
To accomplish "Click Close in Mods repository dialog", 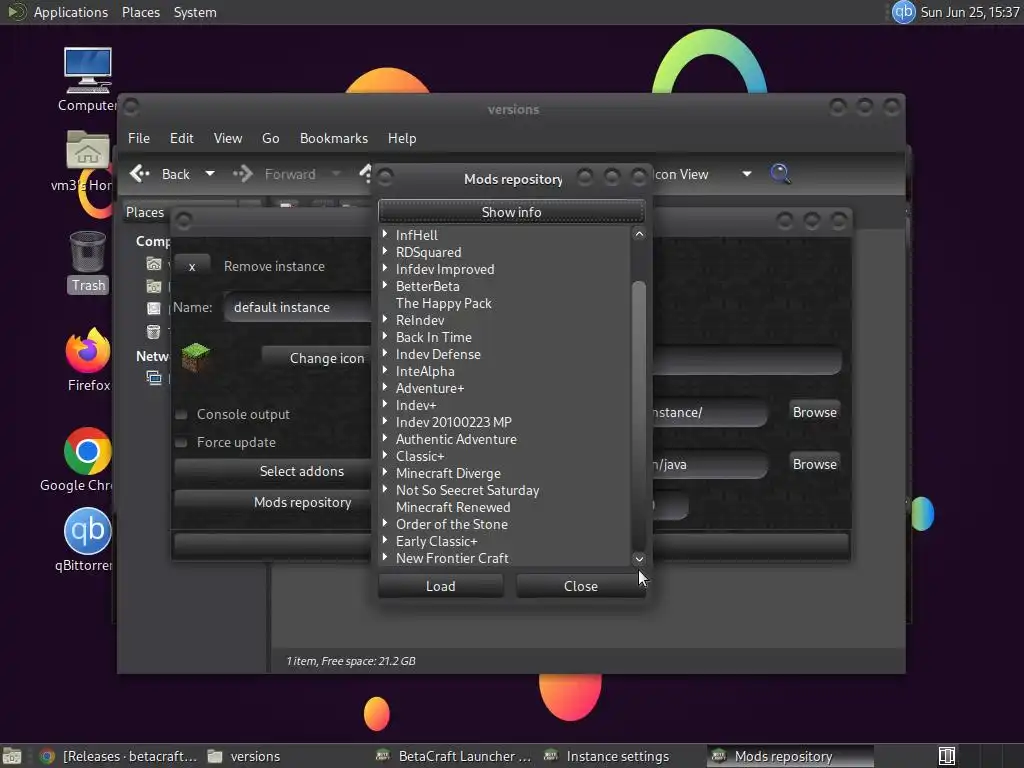I will coord(581,586).
